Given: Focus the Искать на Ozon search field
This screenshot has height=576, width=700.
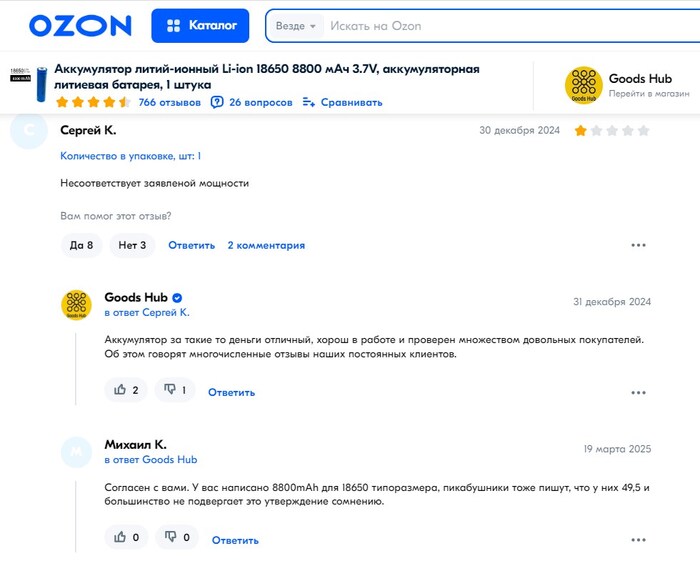Looking at the screenshot, I should tap(513, 26).
